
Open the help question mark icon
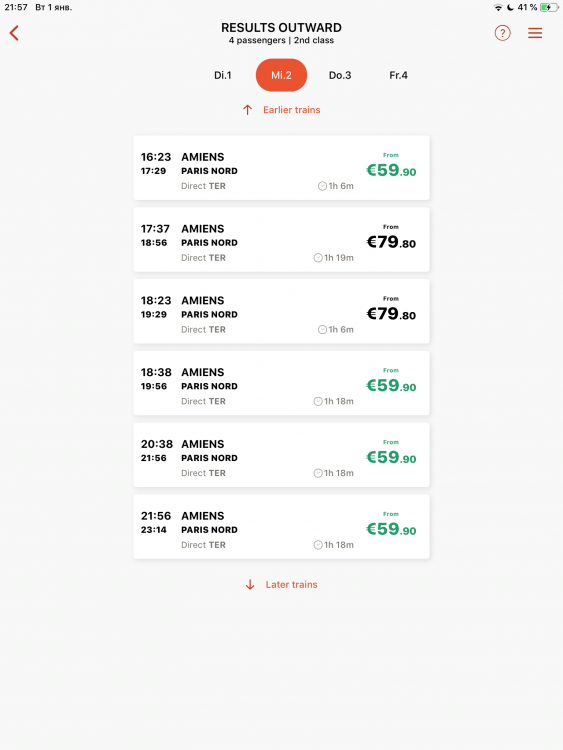point(502,33)
